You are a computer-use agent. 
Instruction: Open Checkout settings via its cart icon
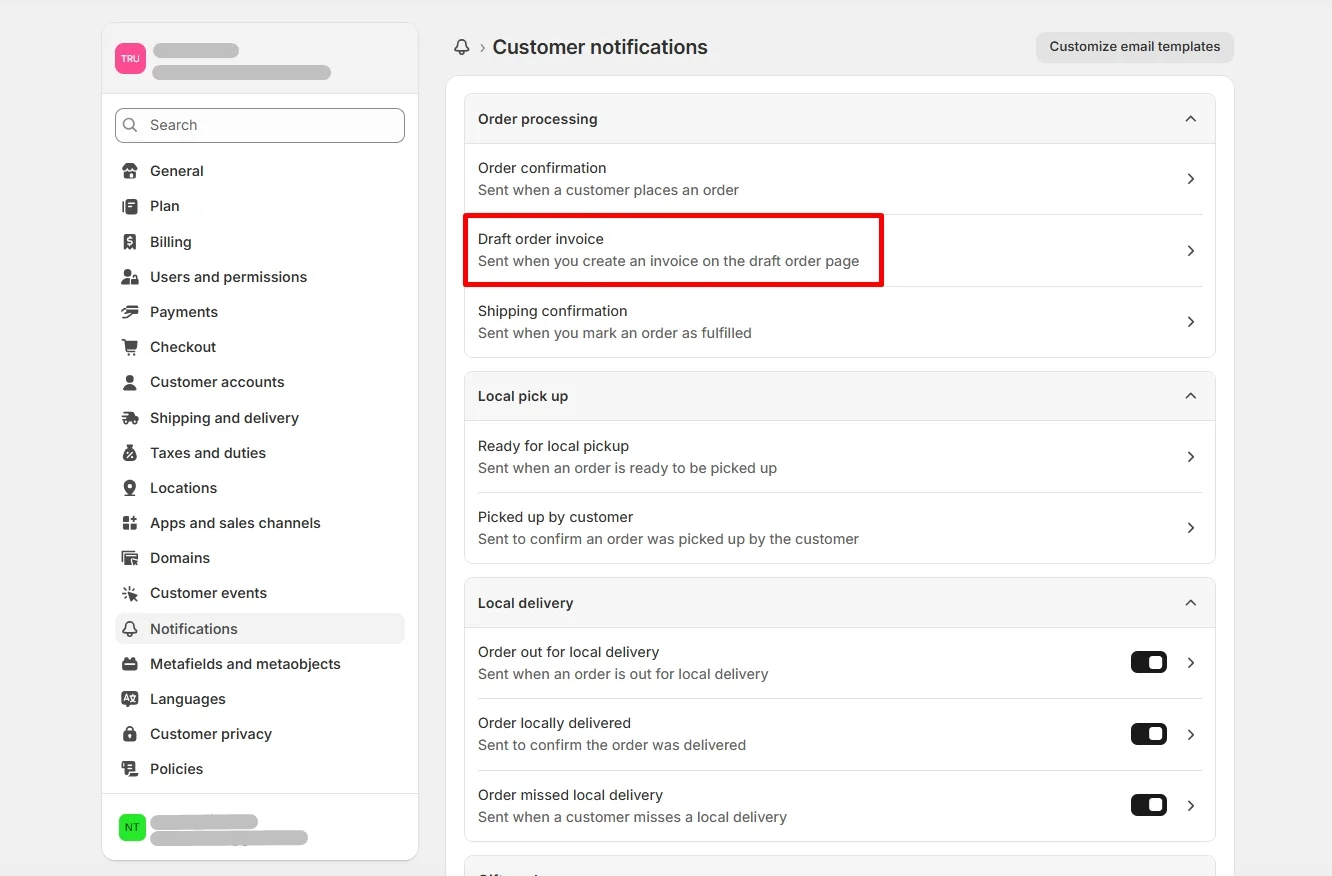point(130,347)
